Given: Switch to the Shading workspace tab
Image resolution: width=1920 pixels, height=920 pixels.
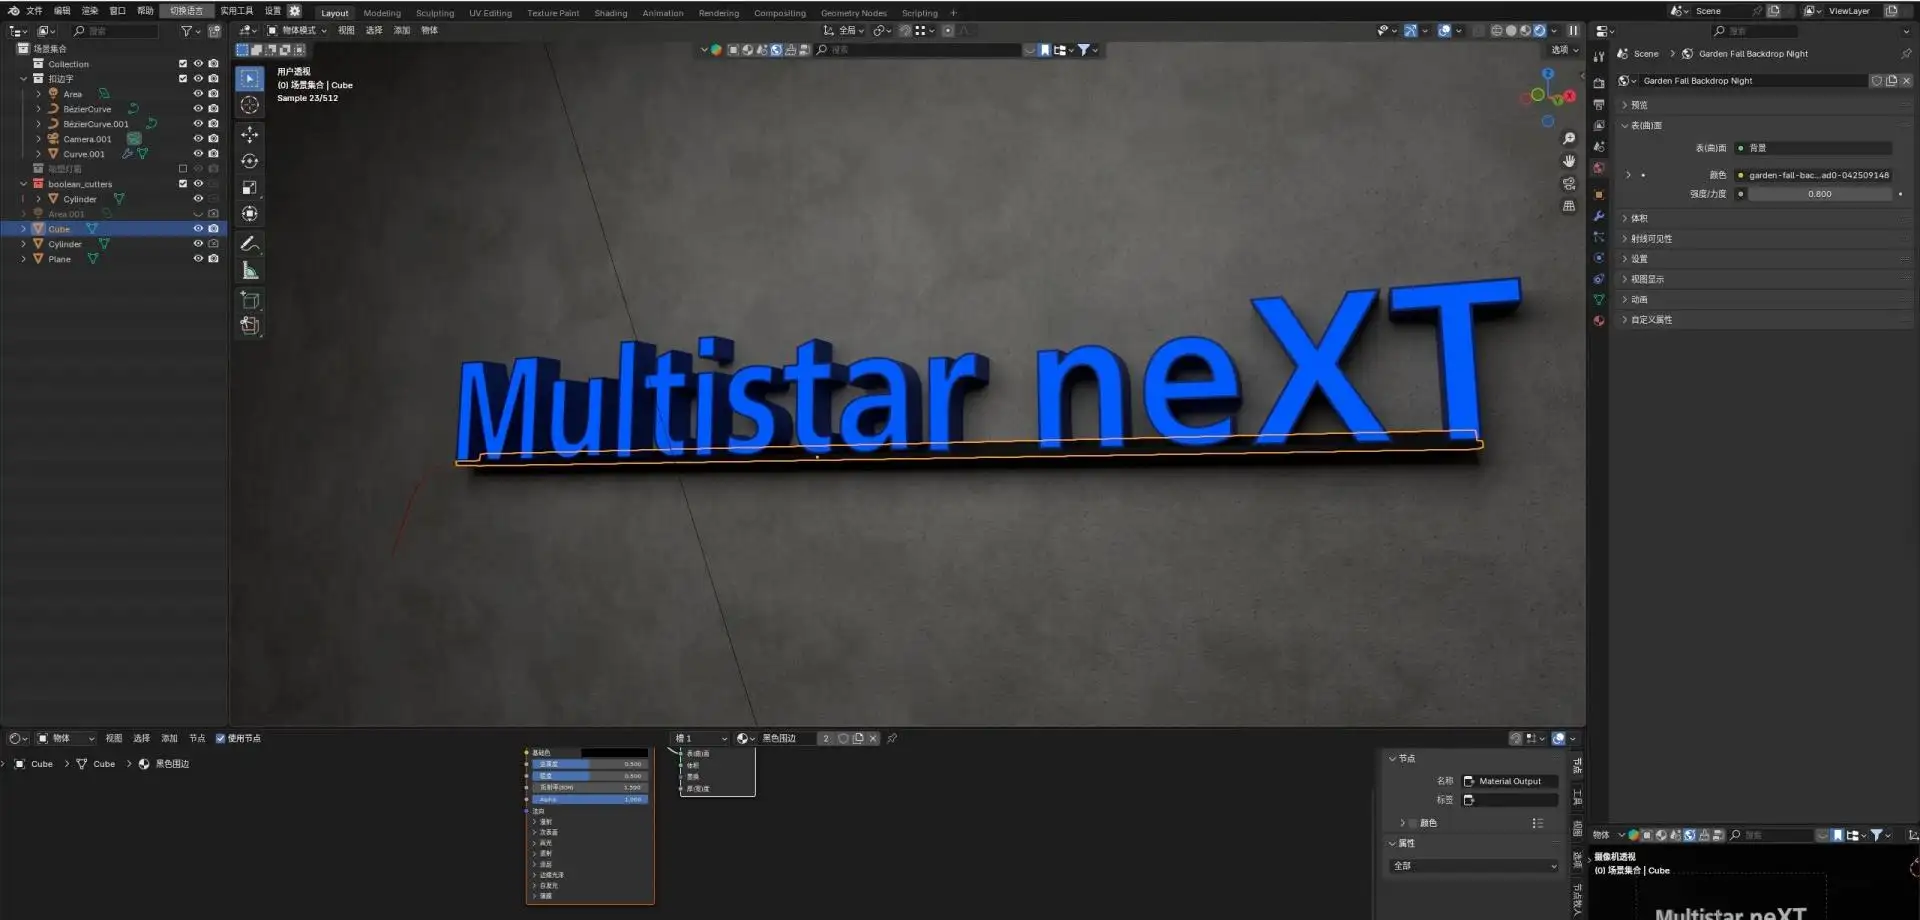Looking at the screenshot, I should pos(610,13).
